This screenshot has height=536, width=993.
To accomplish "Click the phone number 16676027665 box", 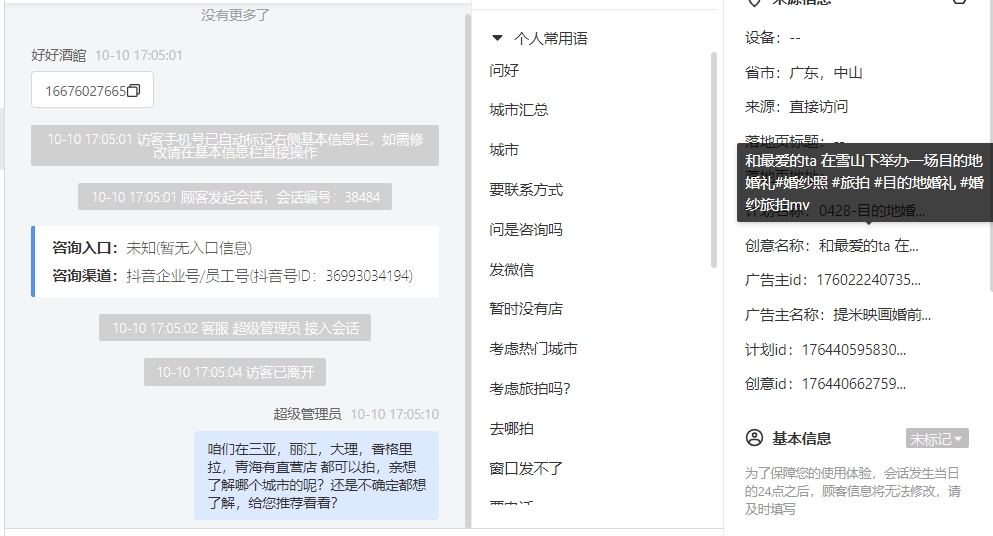I will tap(92, 90).
